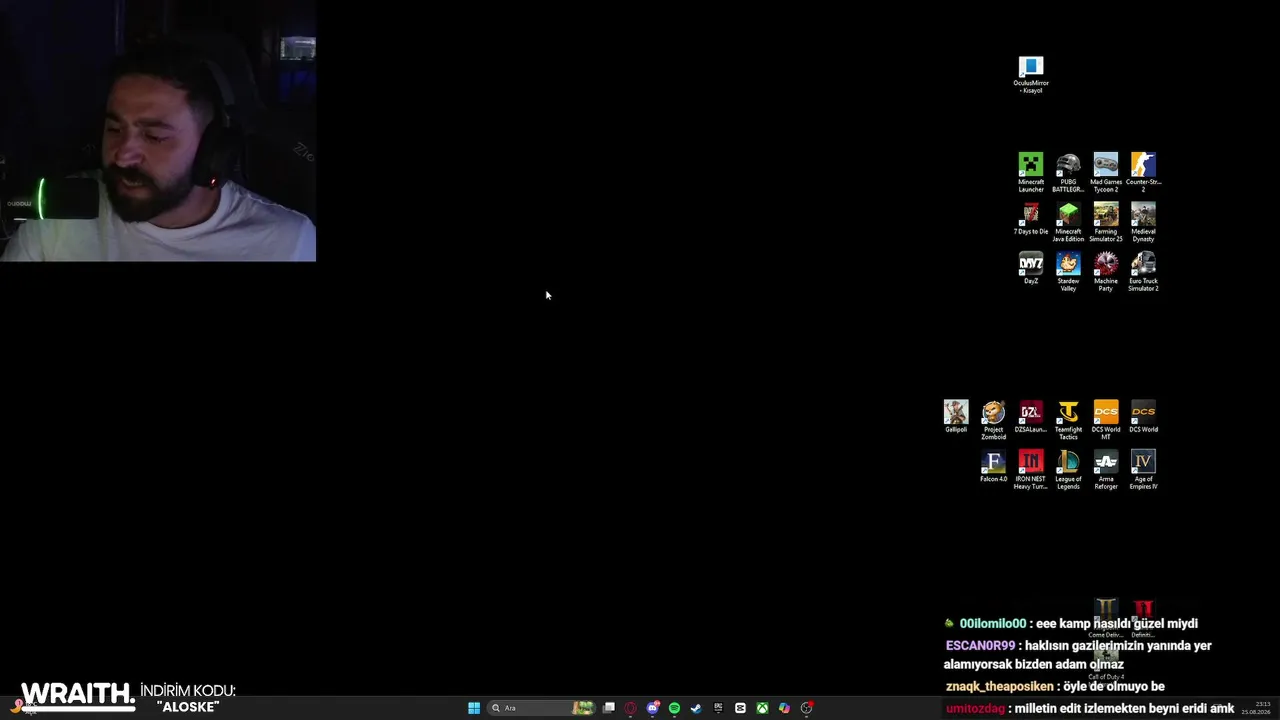Click the Gallipoli desktop shortcut
The width and height of the screenshot is (1280, 720).
tap(956, 416)
